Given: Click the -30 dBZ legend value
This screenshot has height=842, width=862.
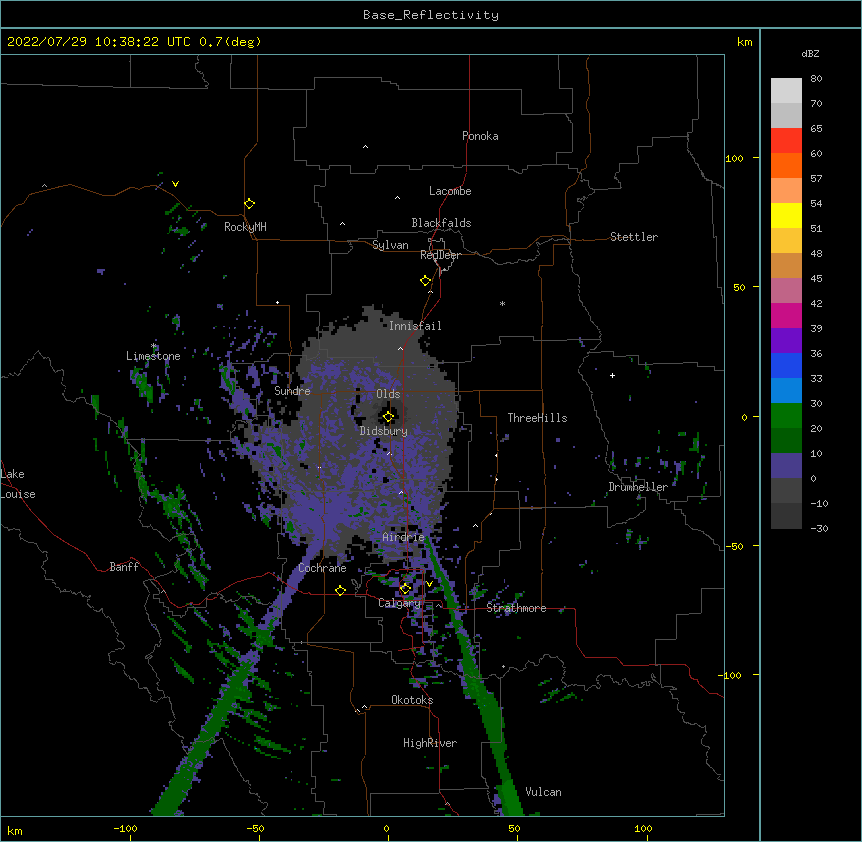Looking at the screenshot, I should click(819, 528).
